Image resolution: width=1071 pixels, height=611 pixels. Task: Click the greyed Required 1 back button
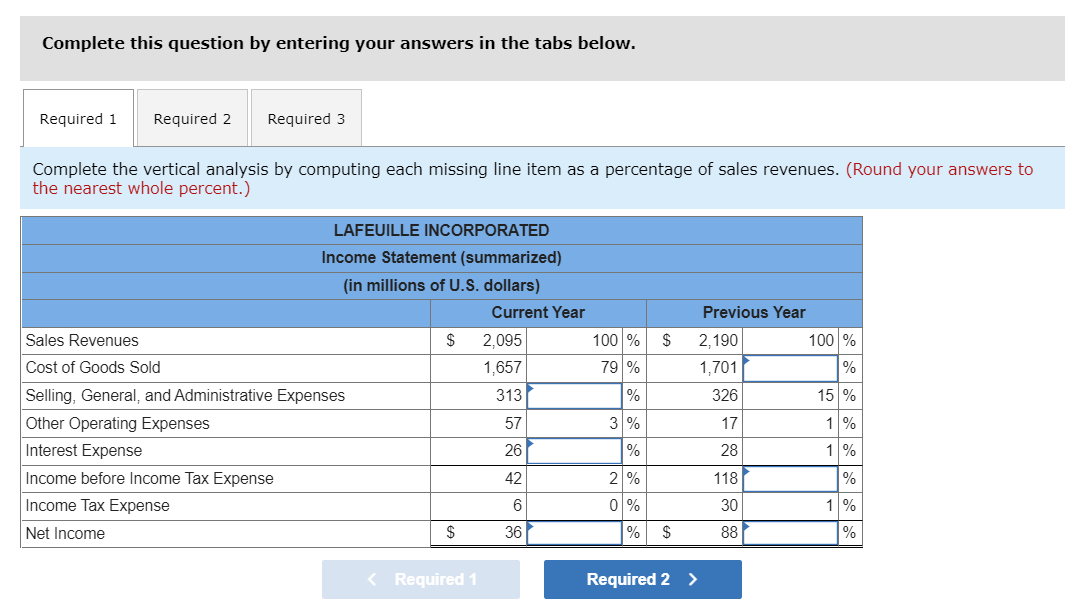[x=421, y=580]
